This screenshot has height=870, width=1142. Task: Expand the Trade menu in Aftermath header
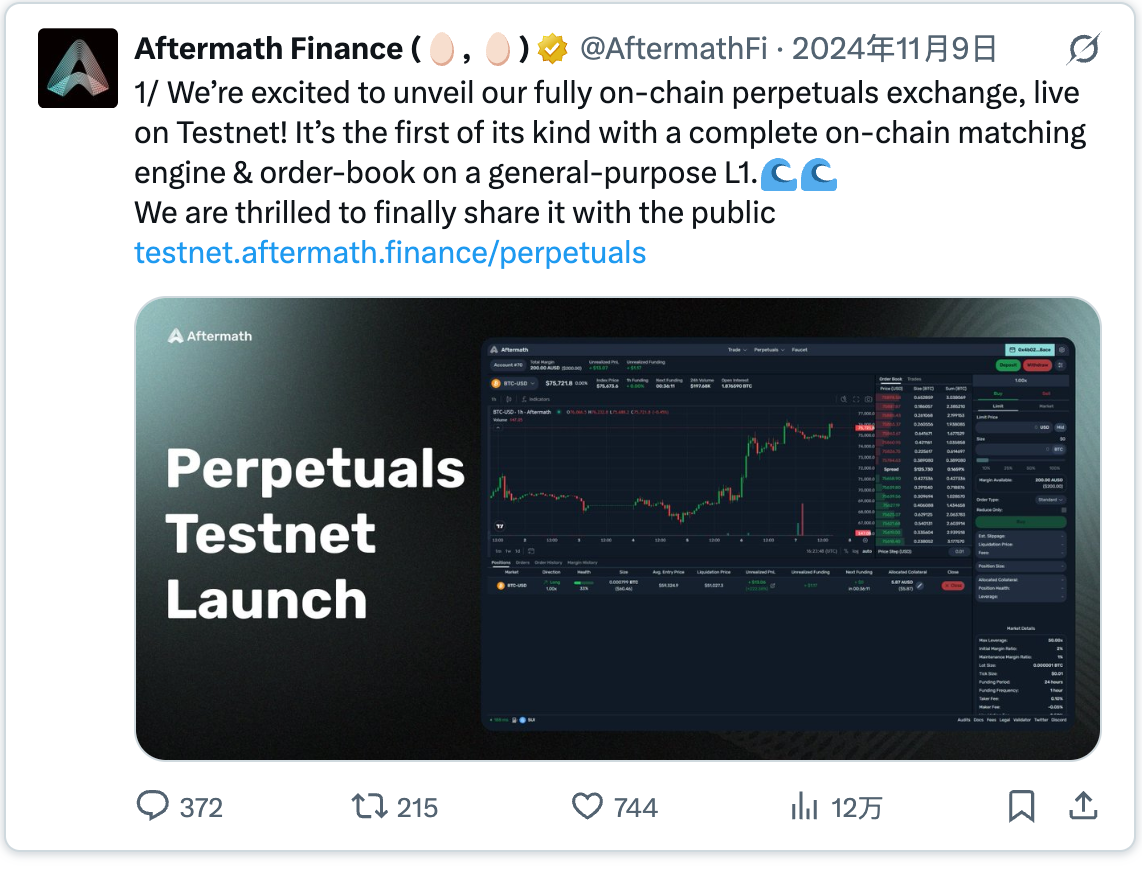point(736,350)
